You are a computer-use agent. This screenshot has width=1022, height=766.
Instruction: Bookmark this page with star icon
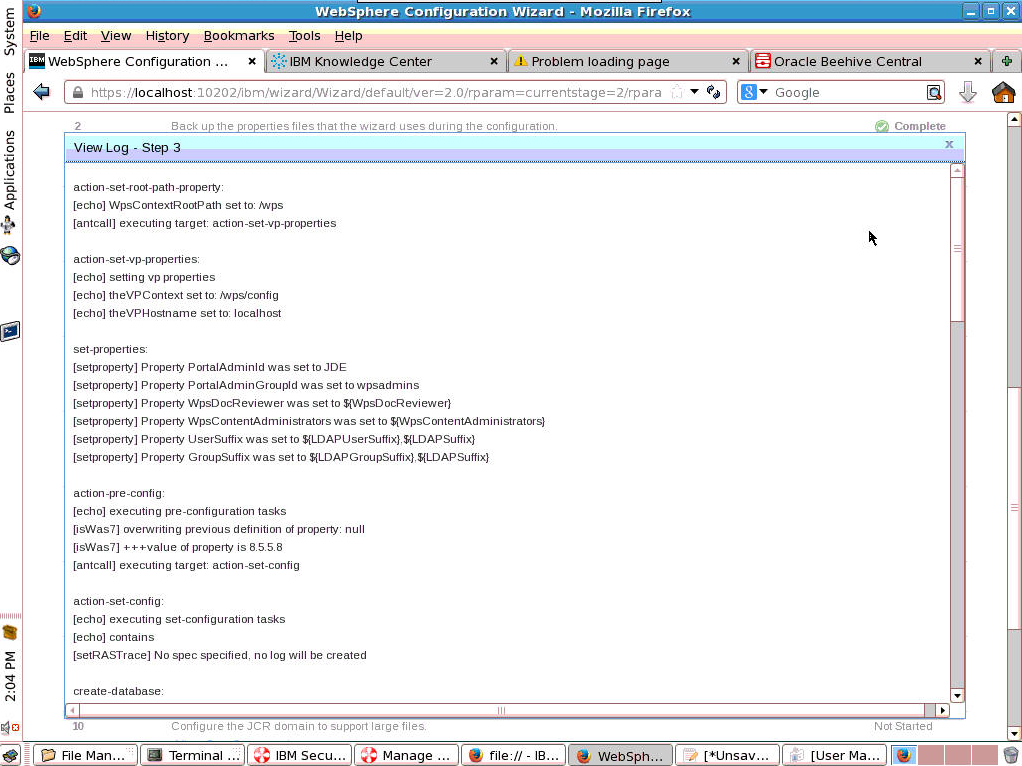pos(677,92)
